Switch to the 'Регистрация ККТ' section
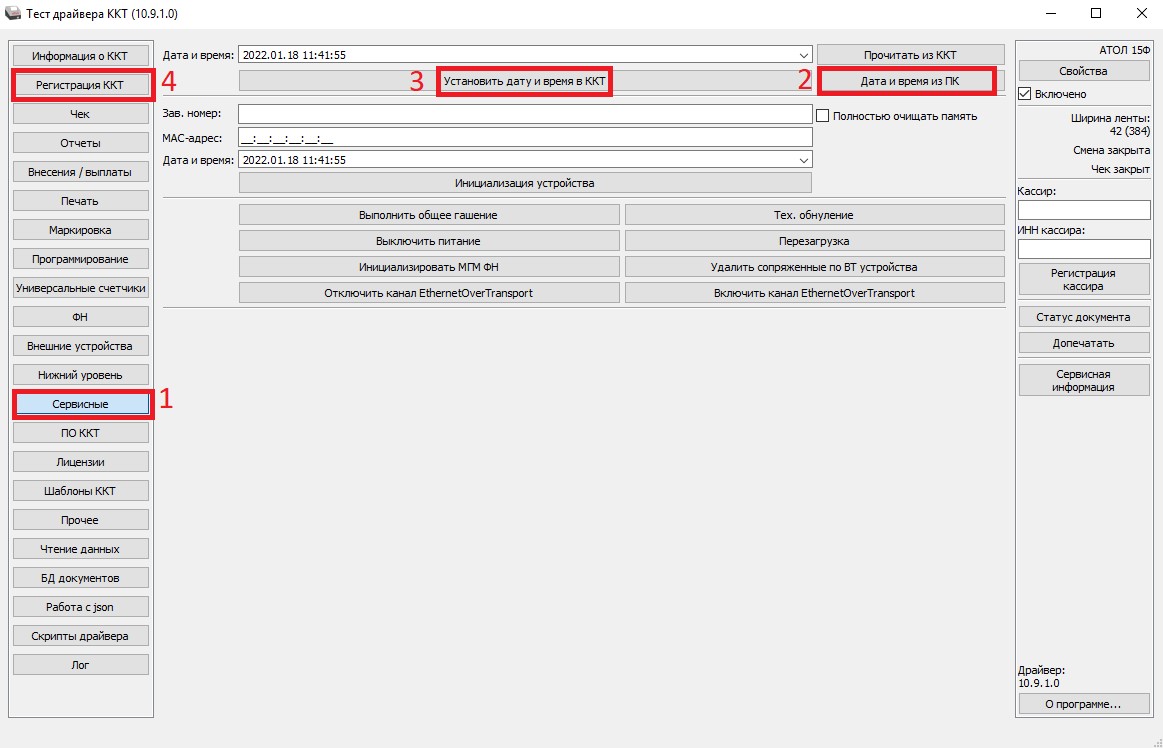The height and width of the screenshot is (748, 1163). 81,85
